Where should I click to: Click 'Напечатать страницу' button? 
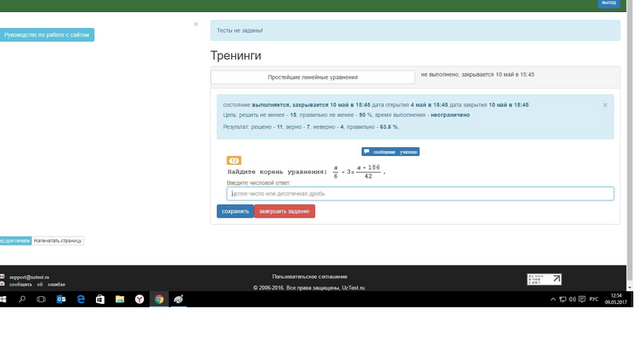[58, 241]
